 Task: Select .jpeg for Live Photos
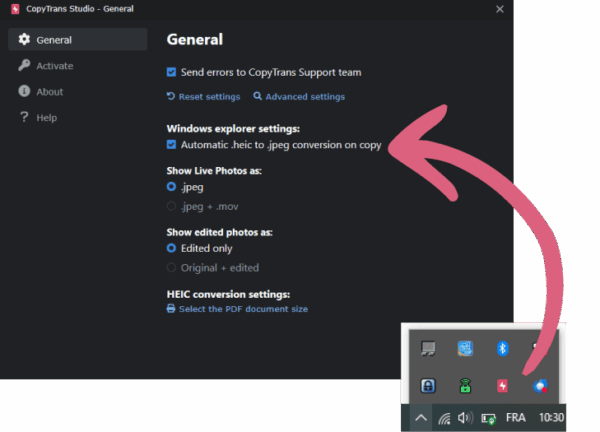click(x=171, y=187)
